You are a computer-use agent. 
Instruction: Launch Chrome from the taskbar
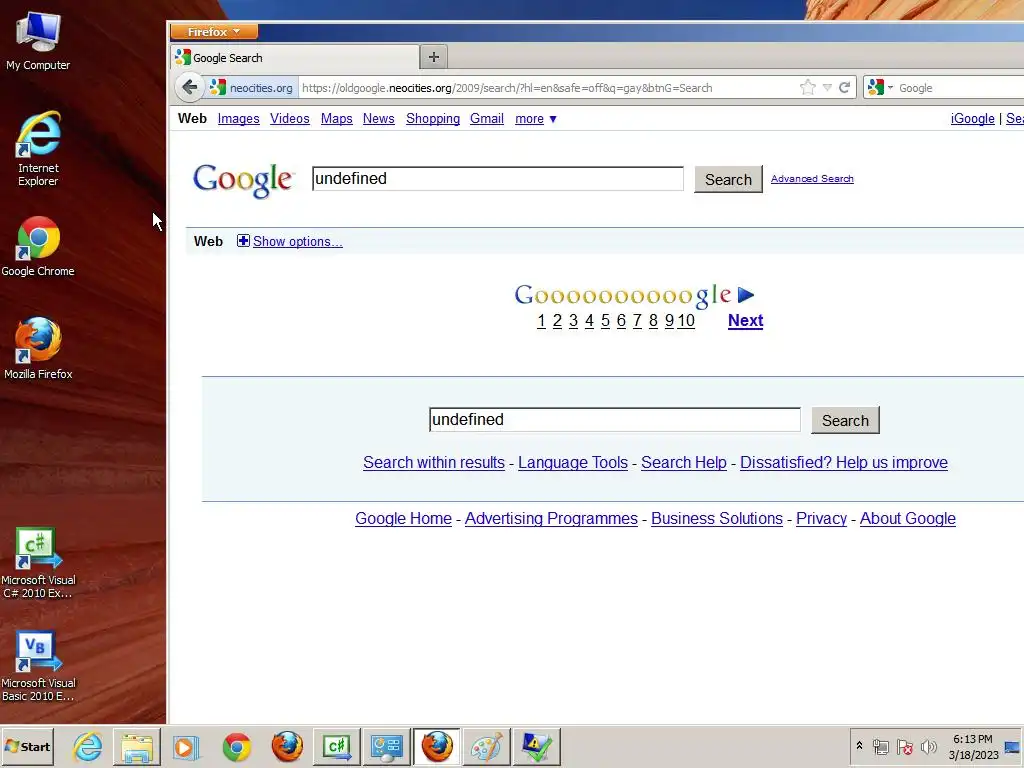click(236, 746)
